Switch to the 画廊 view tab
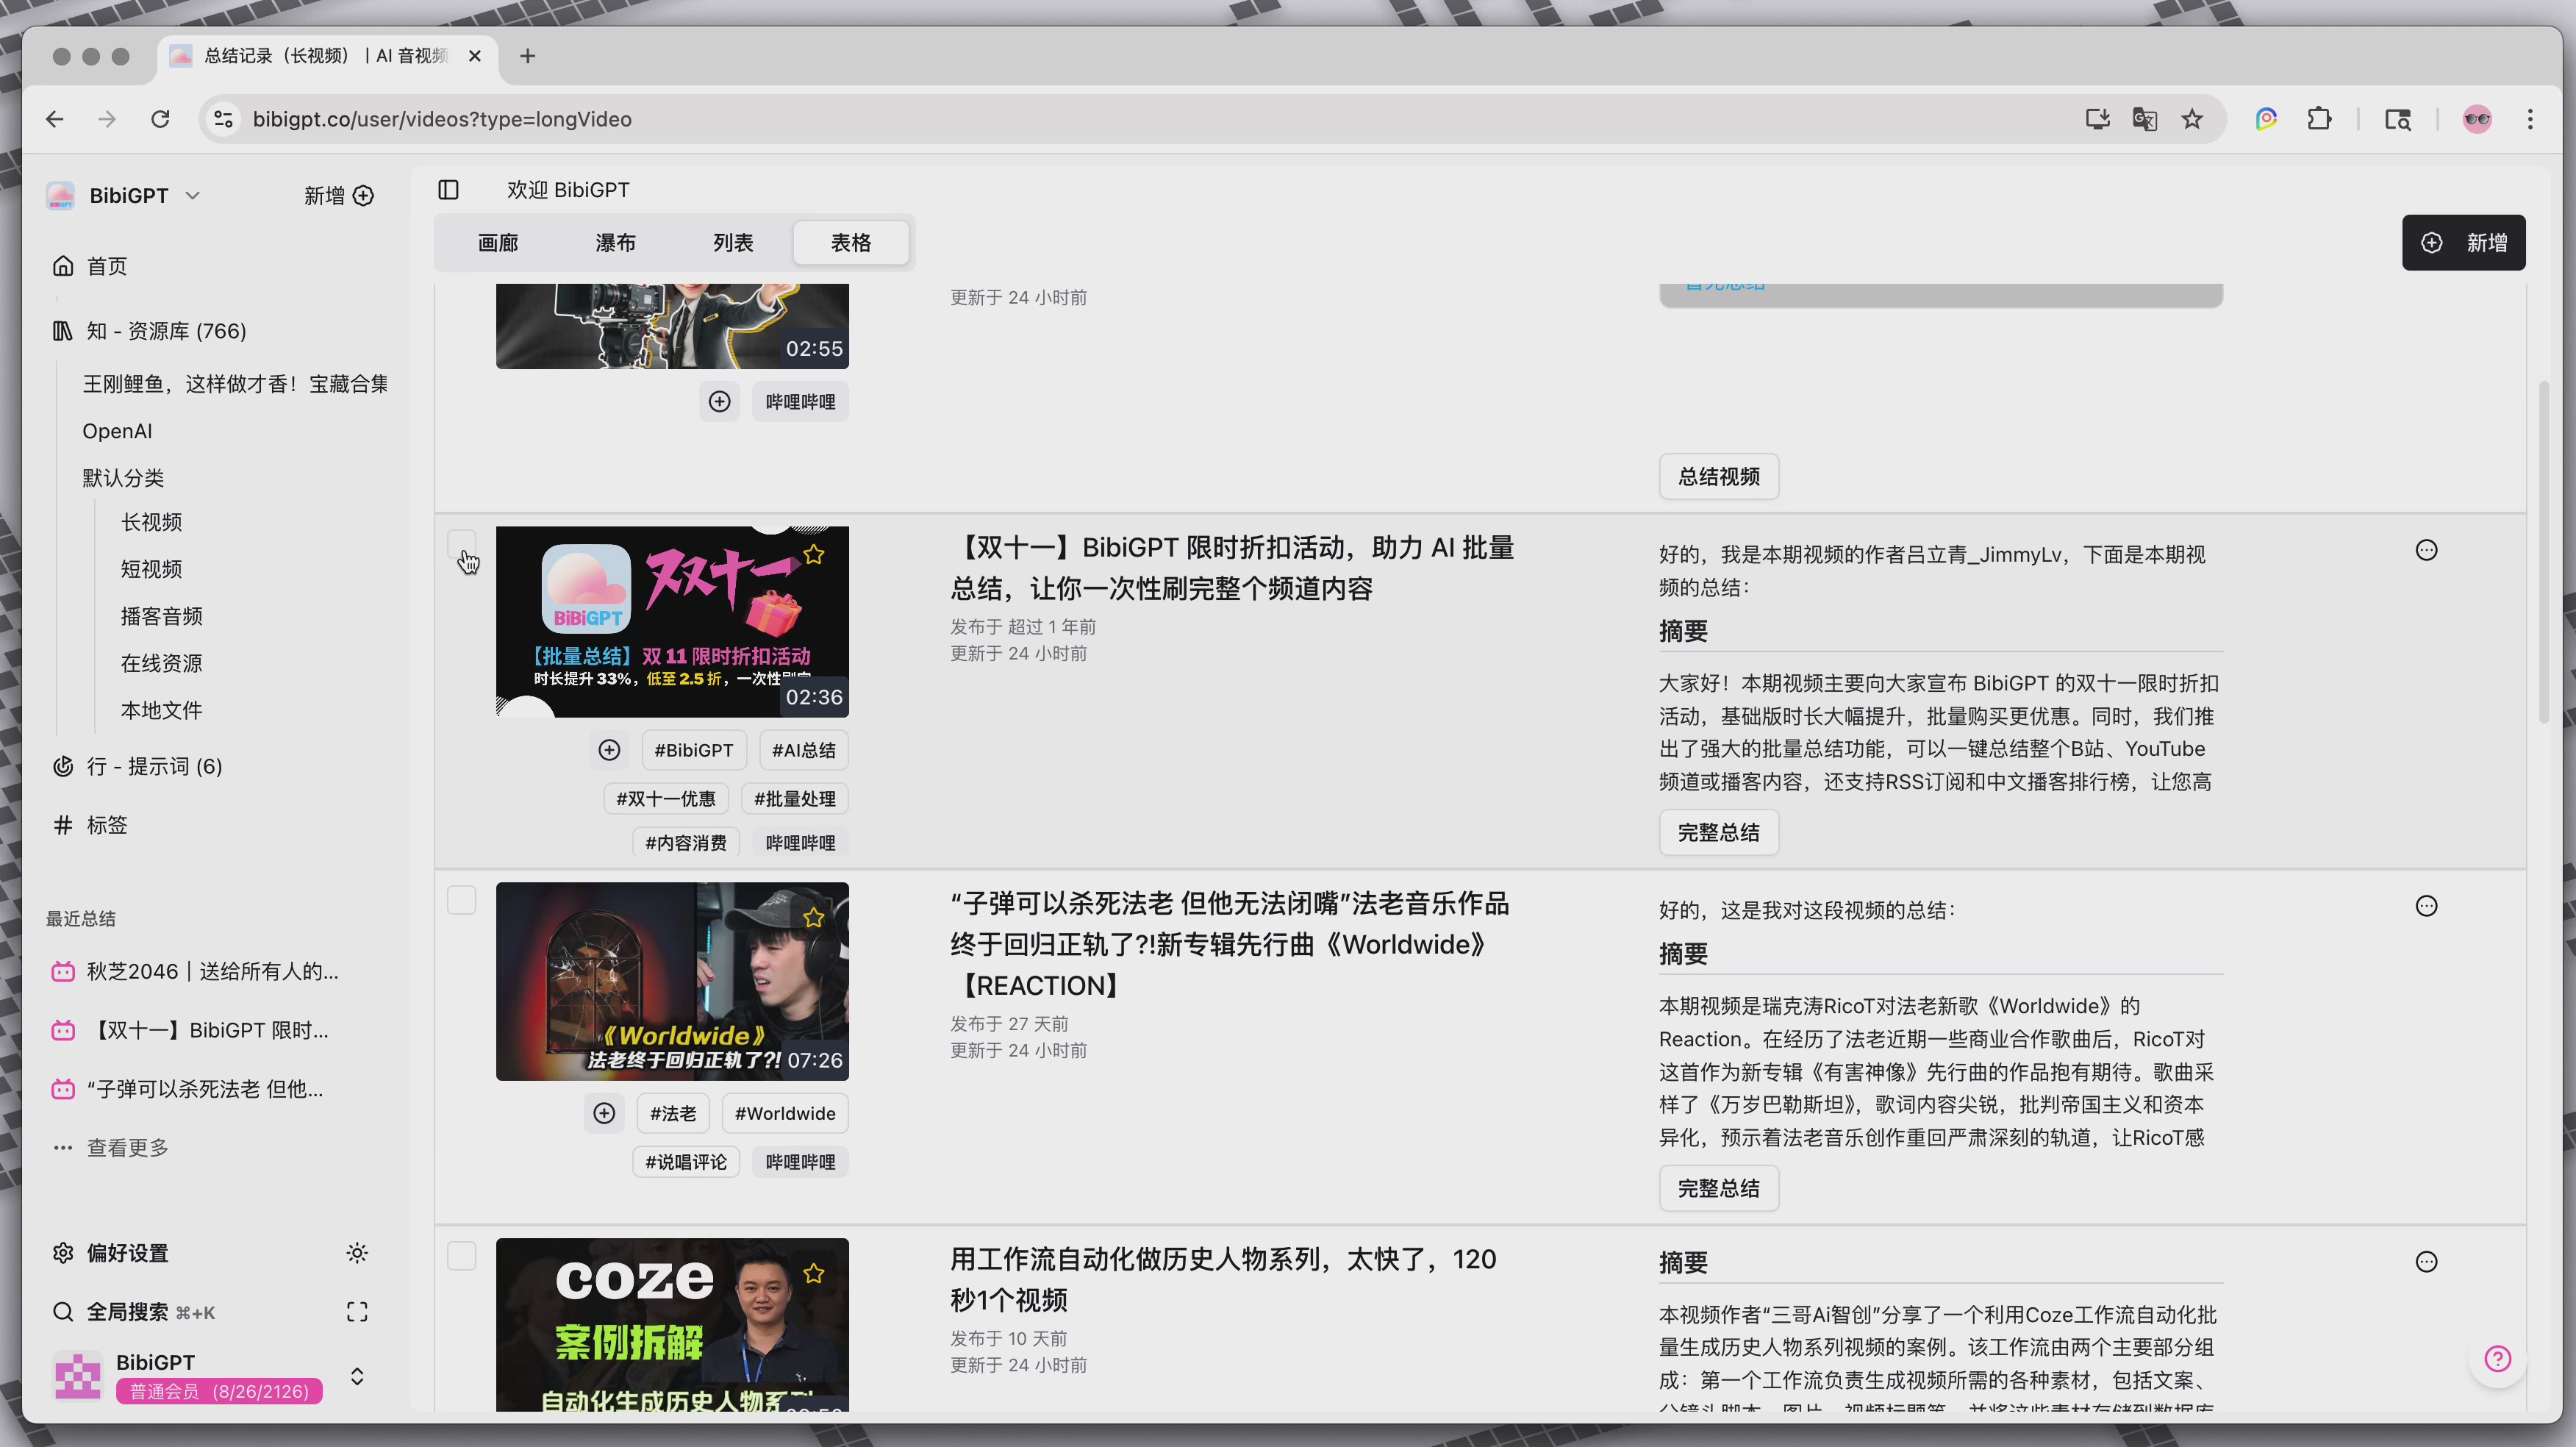The image size is (2576, 1447). [498, 242]
